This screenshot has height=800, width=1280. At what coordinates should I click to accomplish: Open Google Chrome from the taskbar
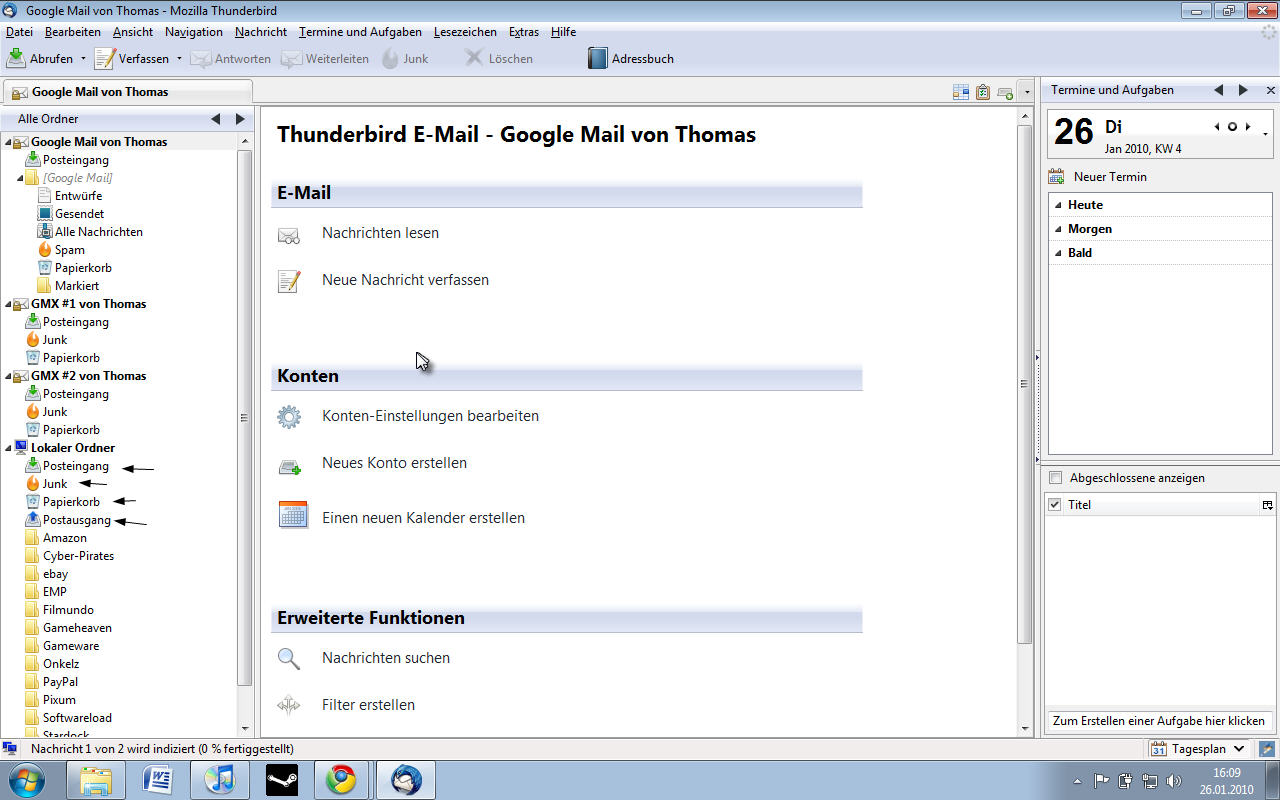[341, 779]
